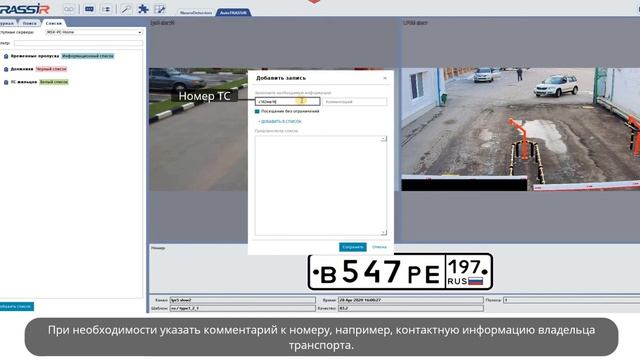Click scroll down arrow in dialog textarea
Screen dimensions: 640x360
point(383,232)
